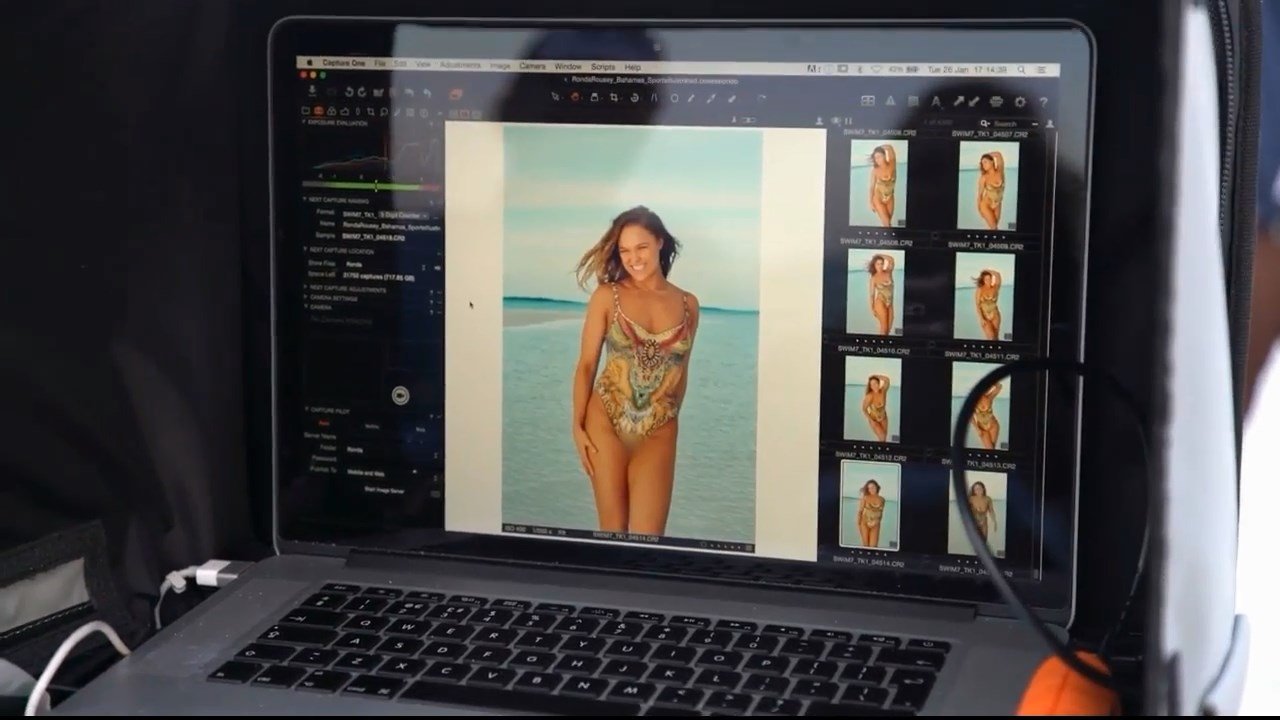This screenshot has height=720, width=1280.
Task: Select the Crop tool in cursor toolbar
Action: (x=613, y=98)
